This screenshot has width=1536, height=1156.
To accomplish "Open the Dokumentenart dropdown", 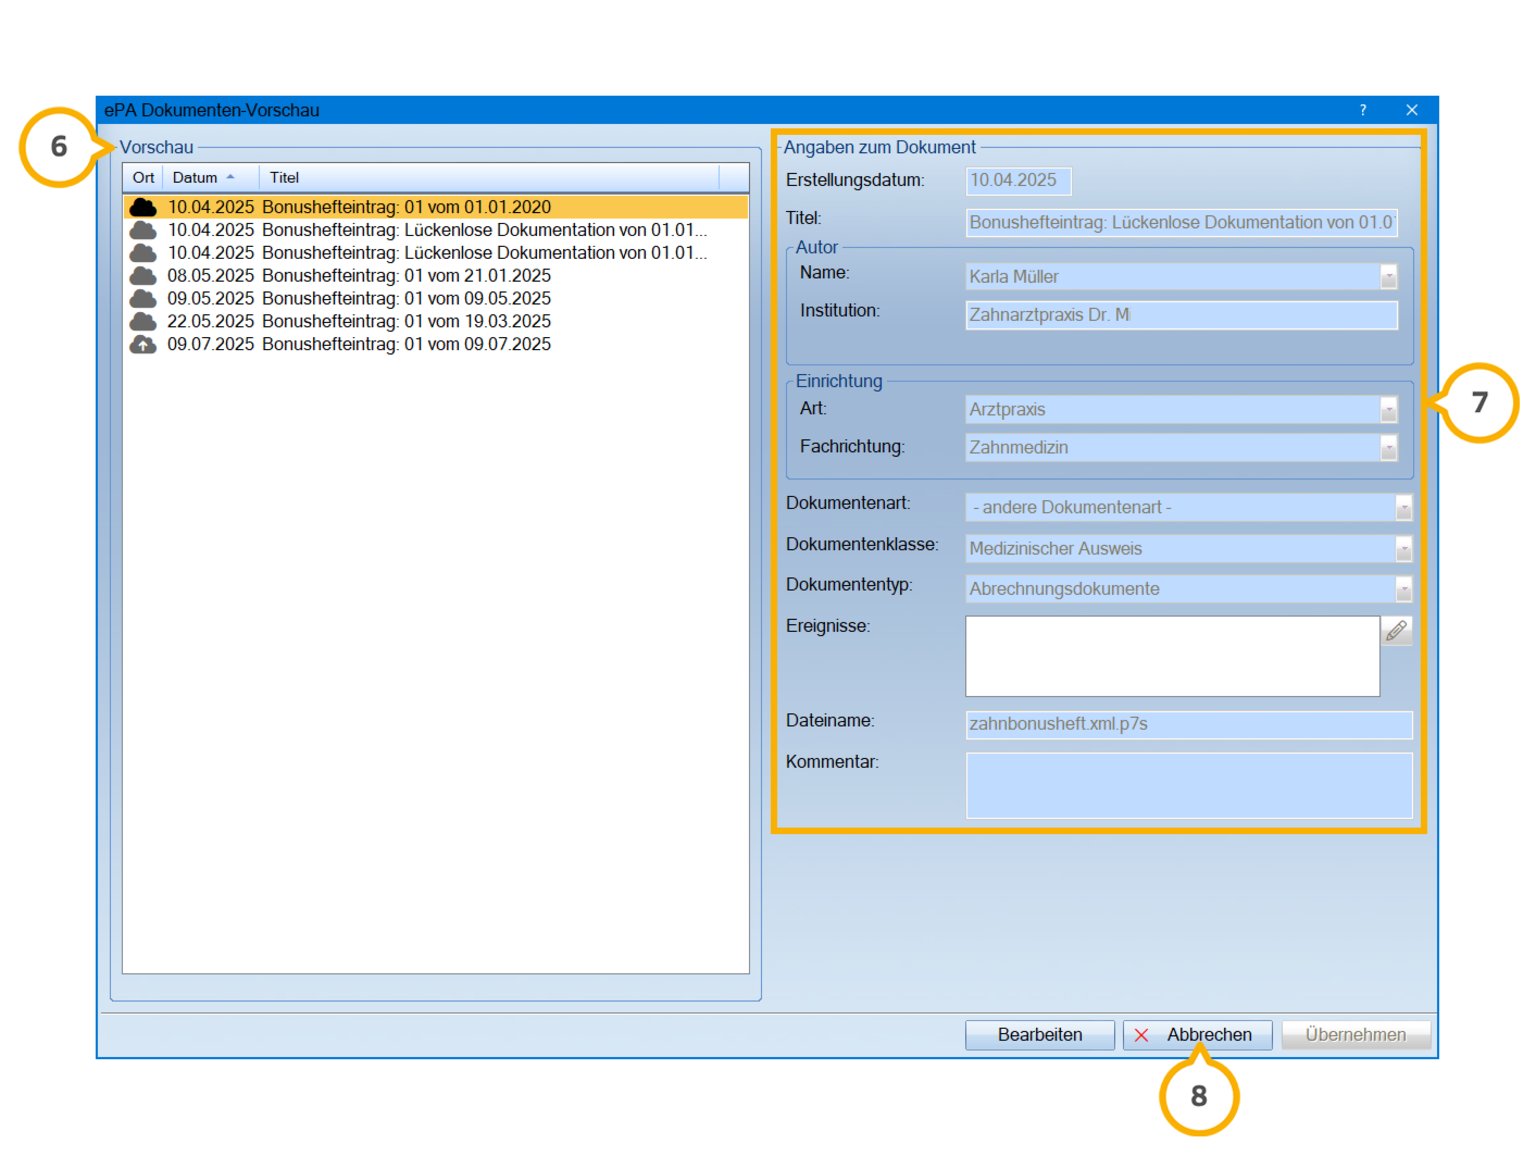I will pos(1403,508).
